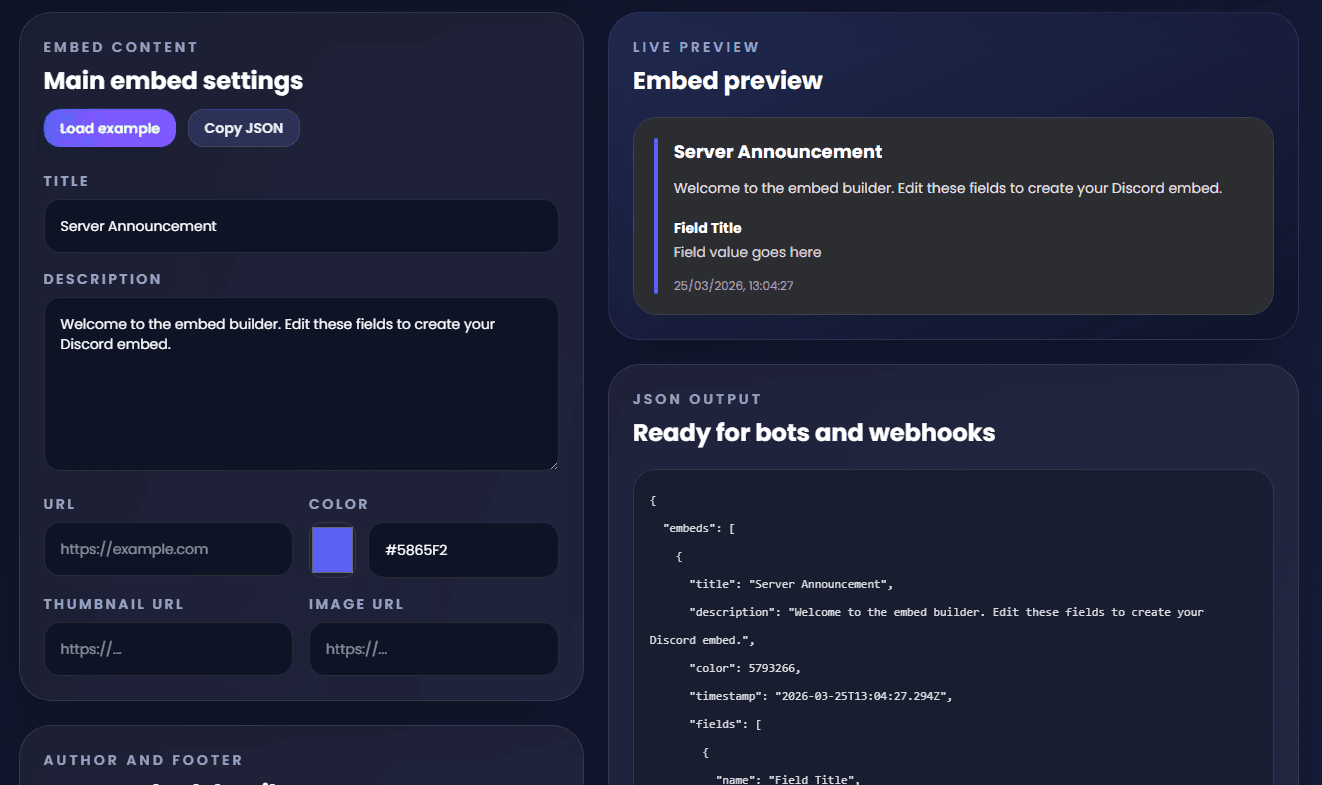
Task: Click the URL field showing example.com placeholder
Action: (x=167, y=549)
